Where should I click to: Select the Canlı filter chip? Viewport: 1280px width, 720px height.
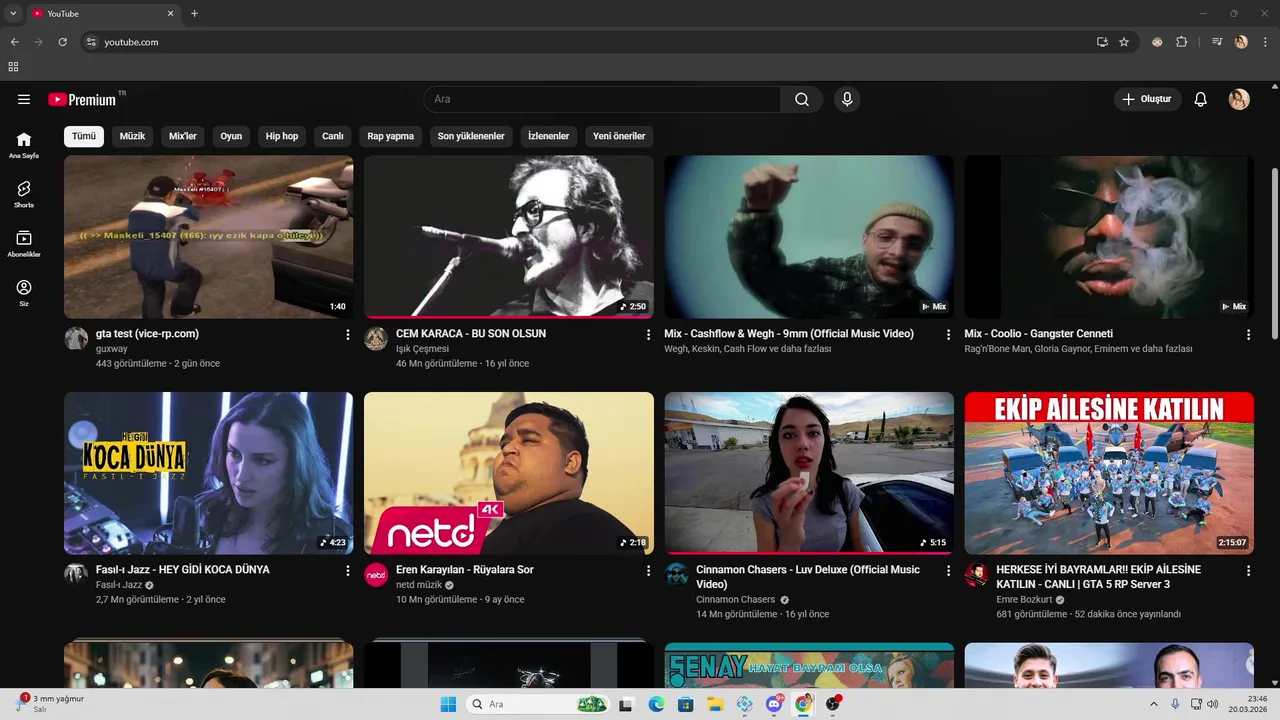(x=333, y=136)
